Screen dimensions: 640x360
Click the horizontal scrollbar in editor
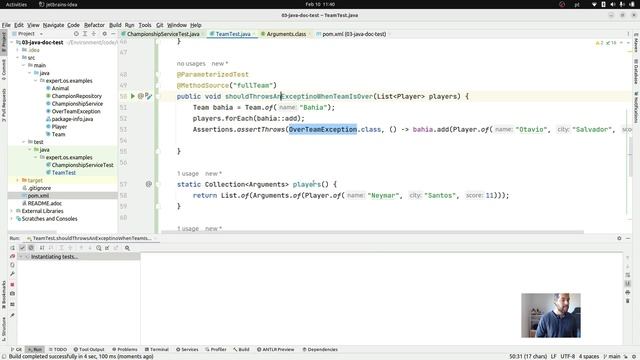372,232
